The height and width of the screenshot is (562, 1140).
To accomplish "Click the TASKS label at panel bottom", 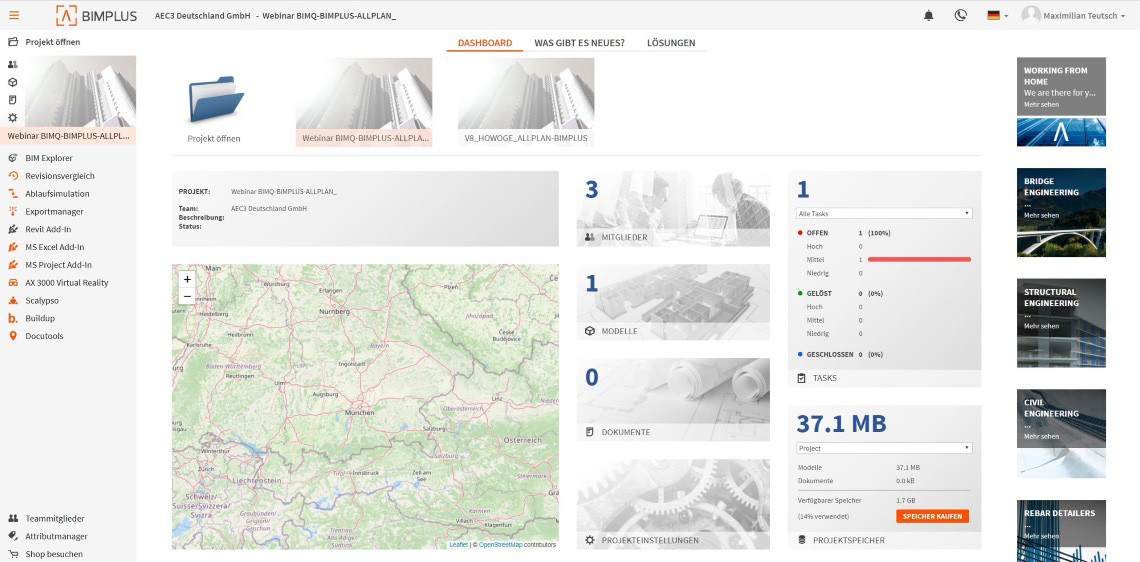I will [824, 378].
